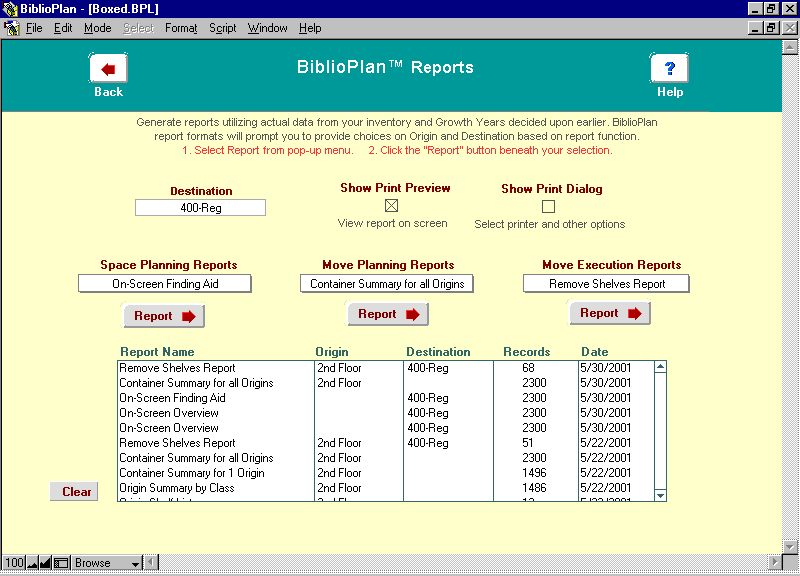Select Remove Shelves Report row with 51 records
This screenshot has height=576, width=800.
tap(386, 443)
